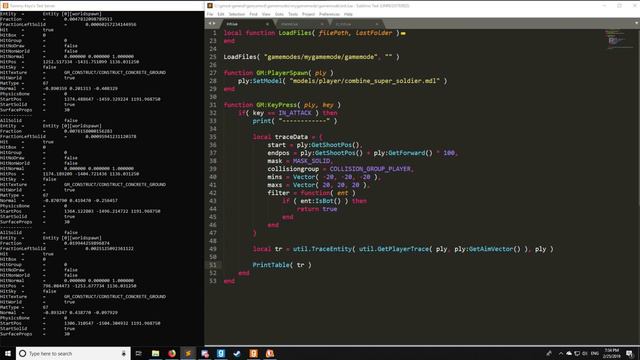Select Sublime Text taskbar icon
Viewport: 640px width, 360px height.
click(188, 353)
